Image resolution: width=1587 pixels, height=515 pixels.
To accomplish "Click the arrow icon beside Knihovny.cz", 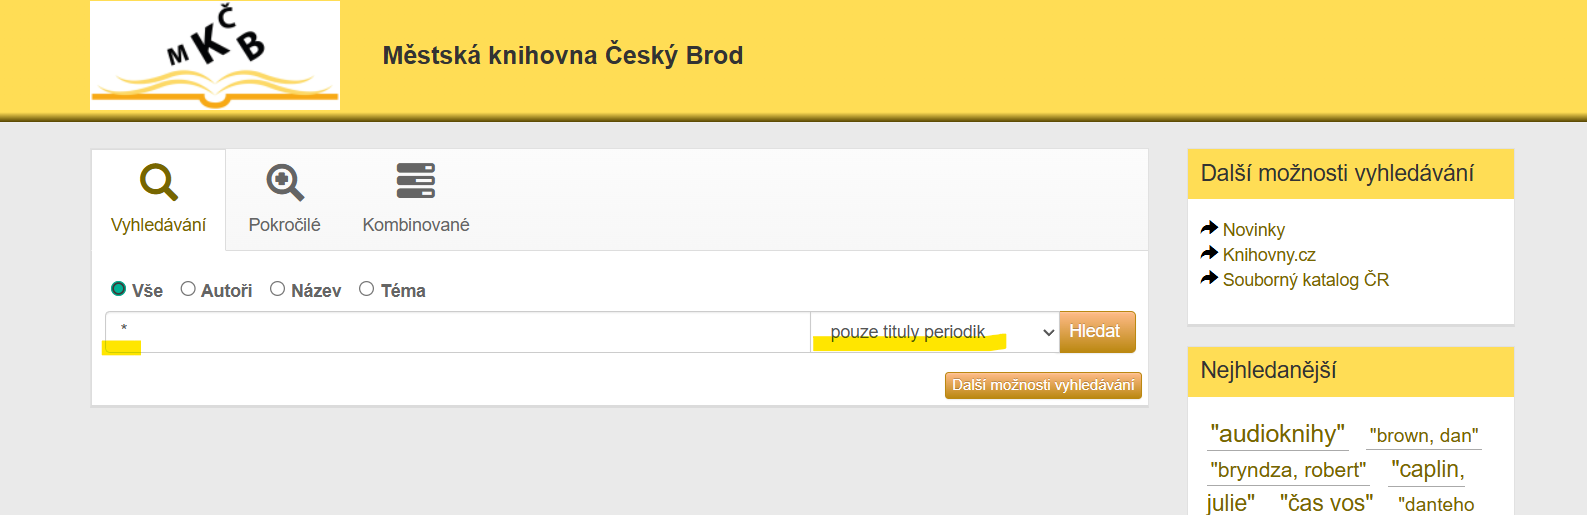I will click(1209, 254).
